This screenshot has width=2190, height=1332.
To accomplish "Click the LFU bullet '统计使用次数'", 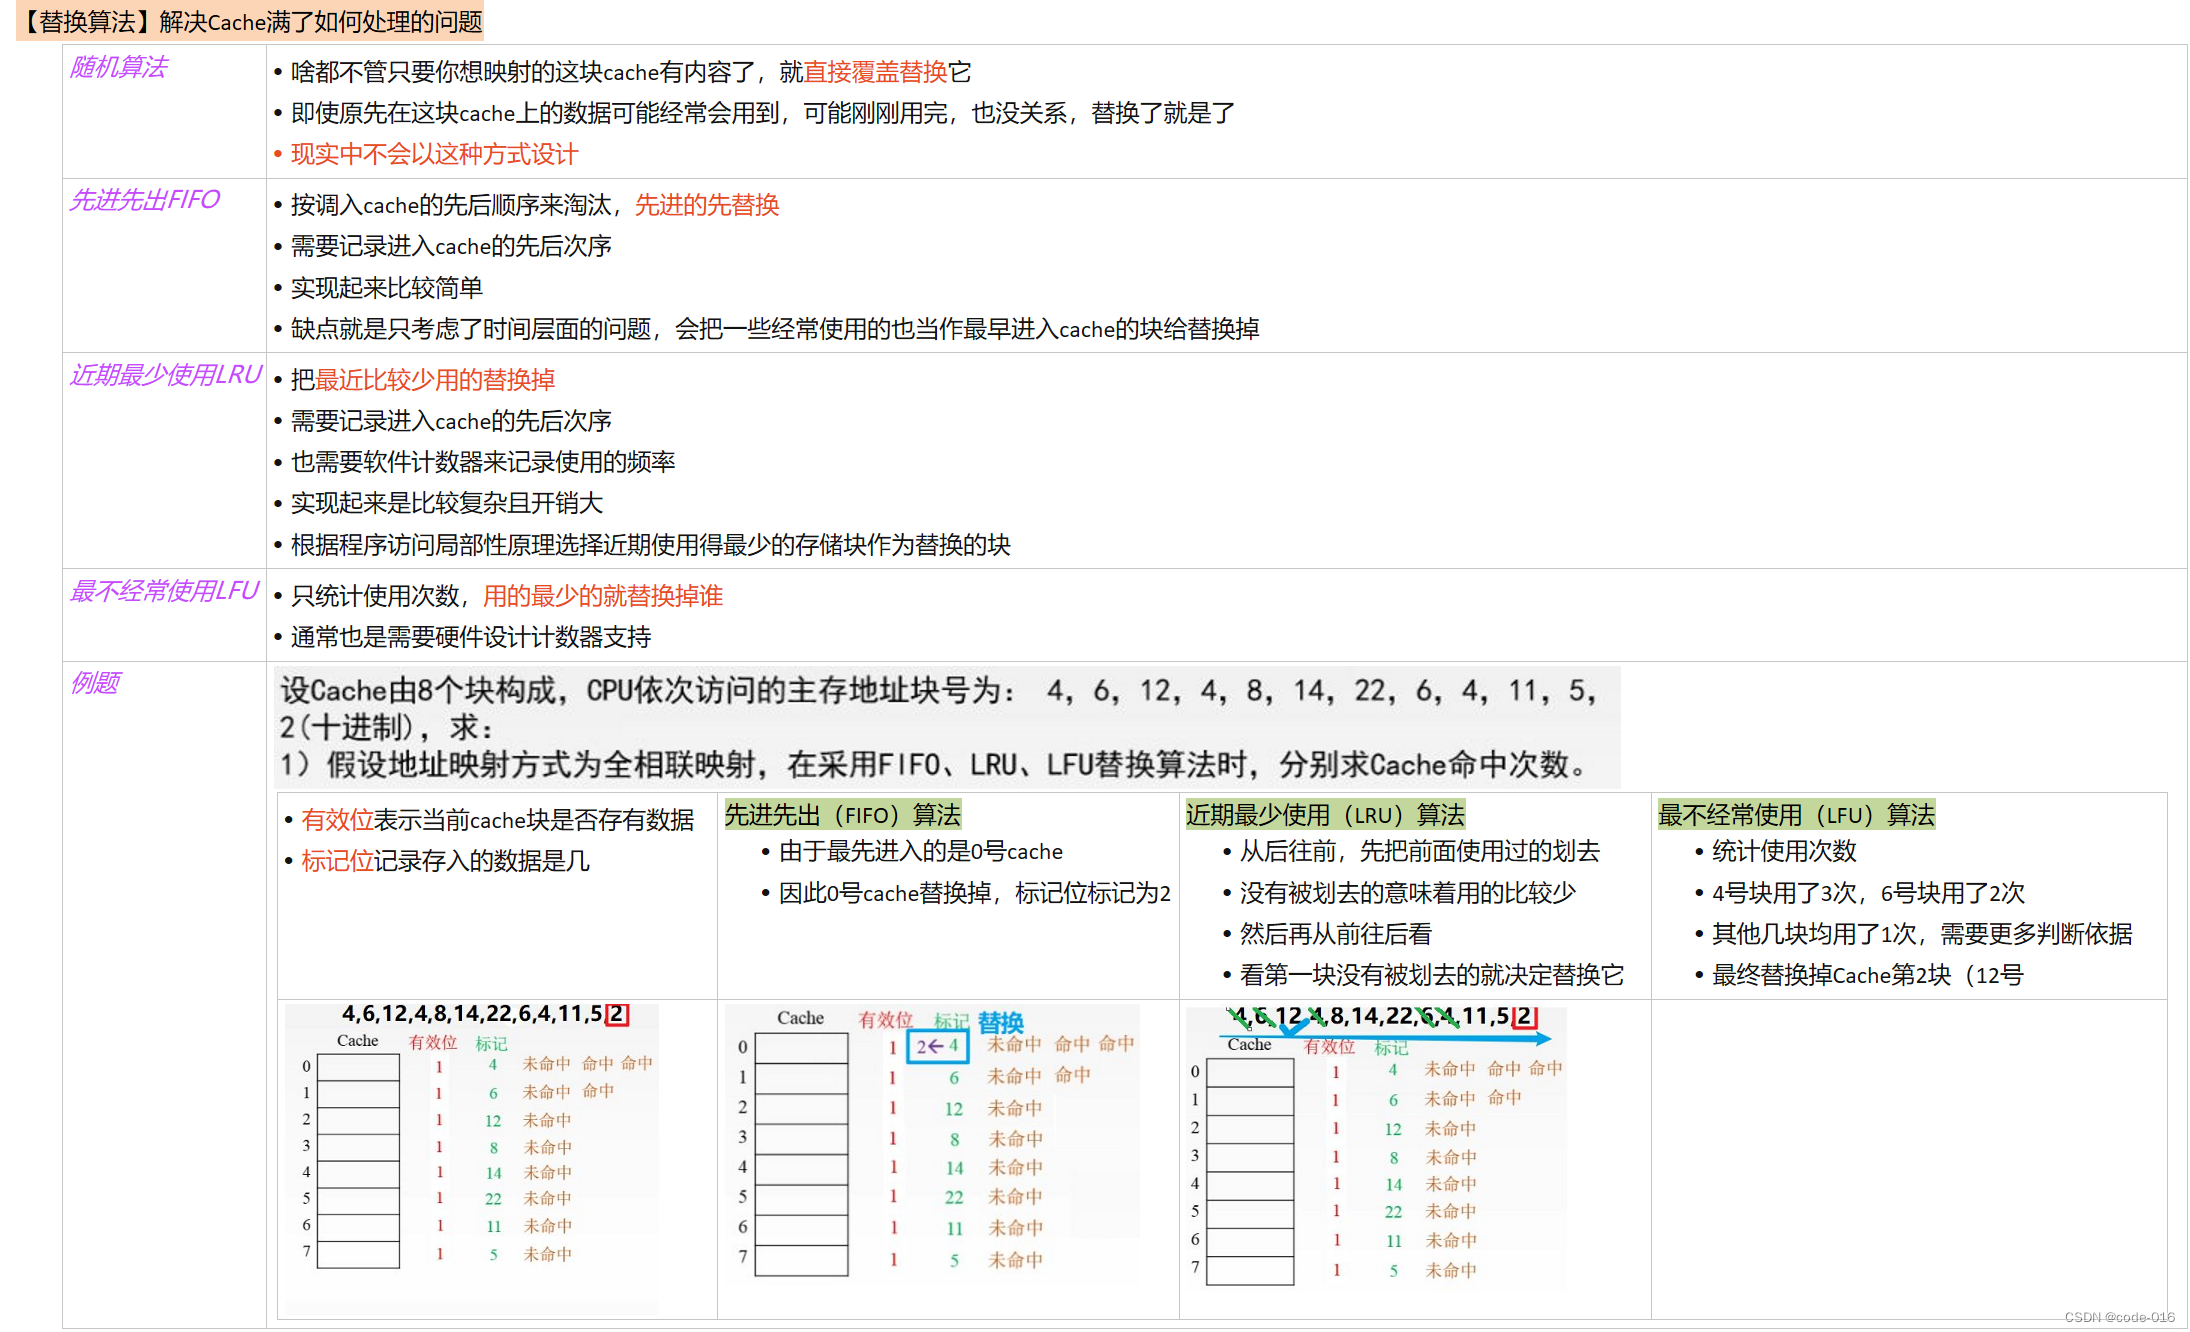I will click(x=1783, y=851).
